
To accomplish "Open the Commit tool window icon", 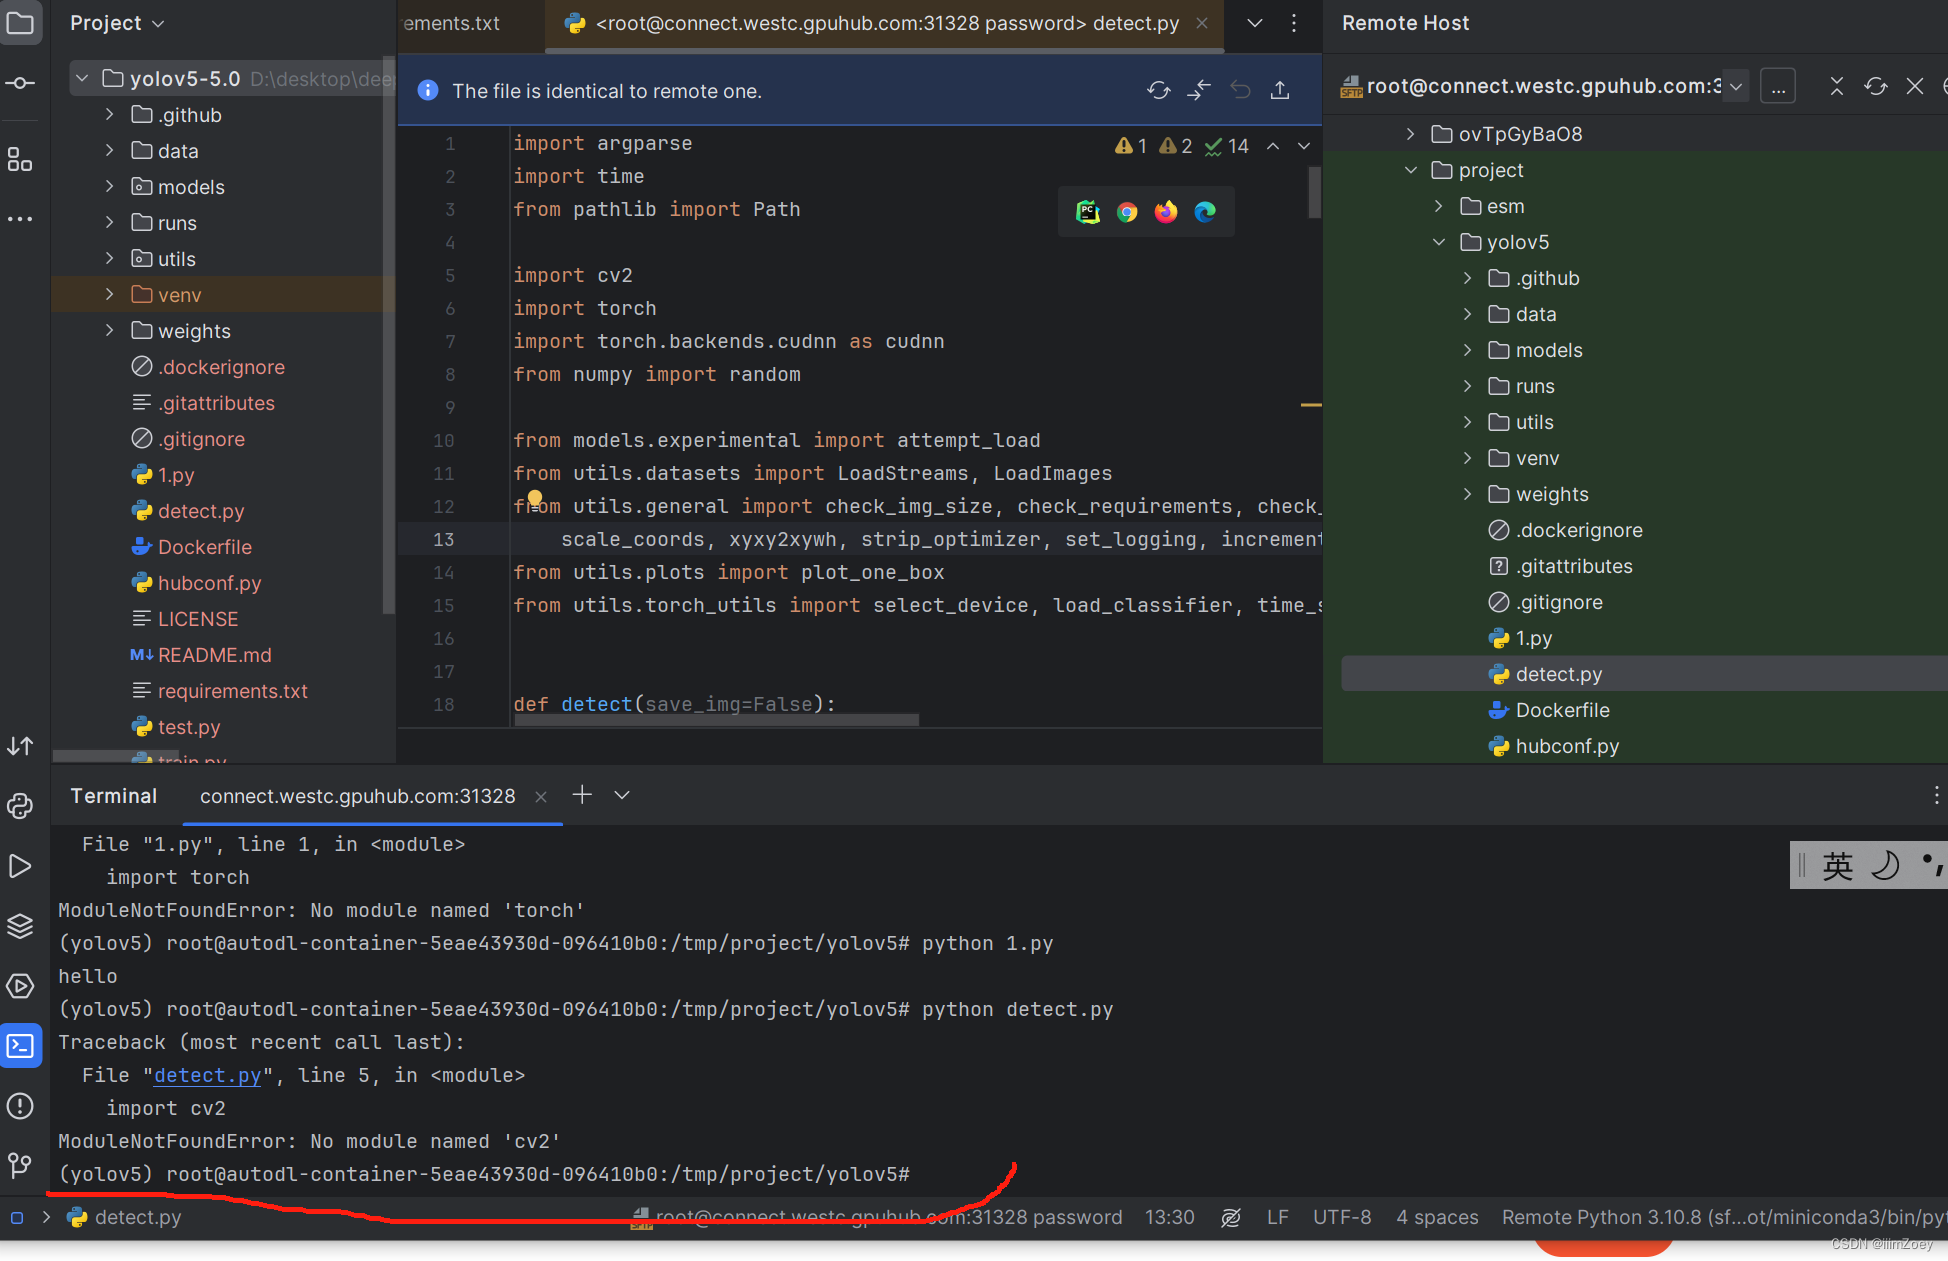I will tap(21, 83).
